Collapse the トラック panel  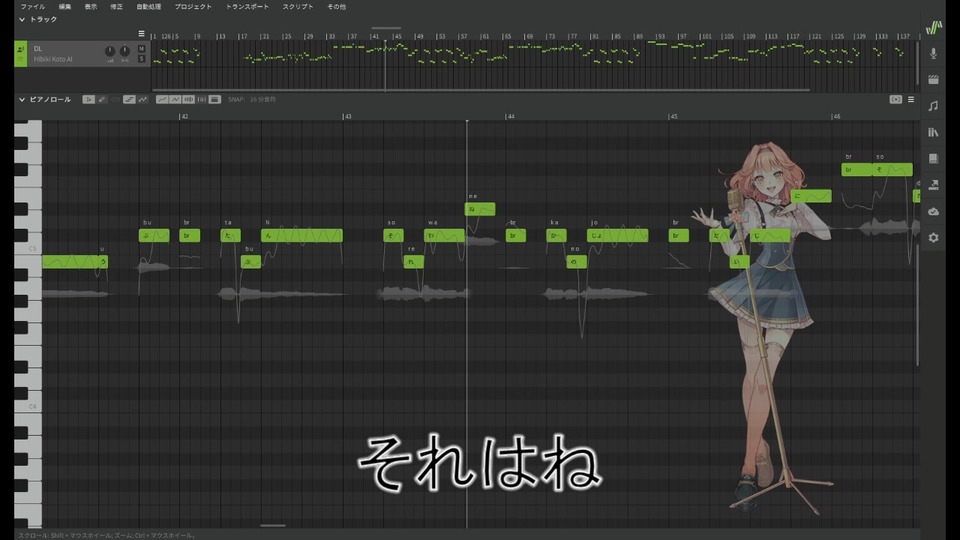pos(22,20)
